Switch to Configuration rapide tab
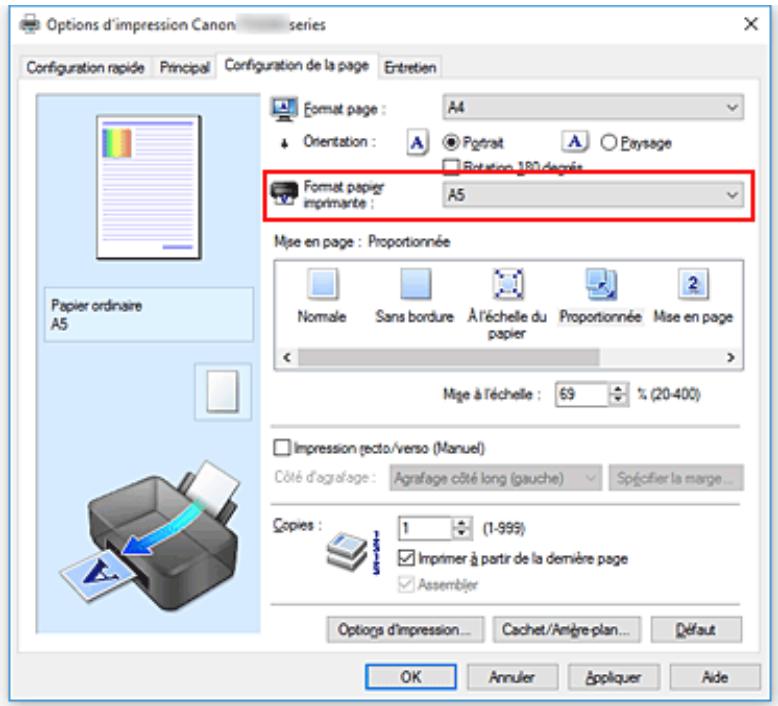 coord(85,67)
